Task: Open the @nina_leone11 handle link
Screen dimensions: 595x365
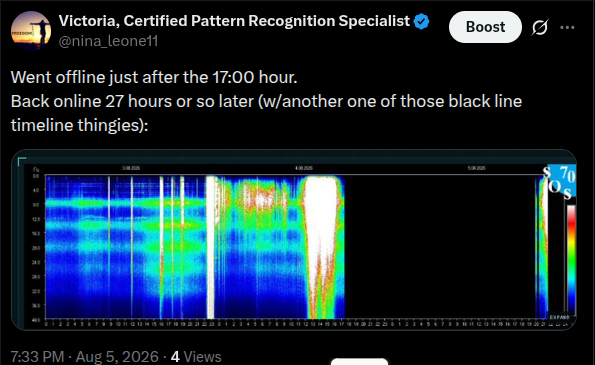Action: pos(108,41)
